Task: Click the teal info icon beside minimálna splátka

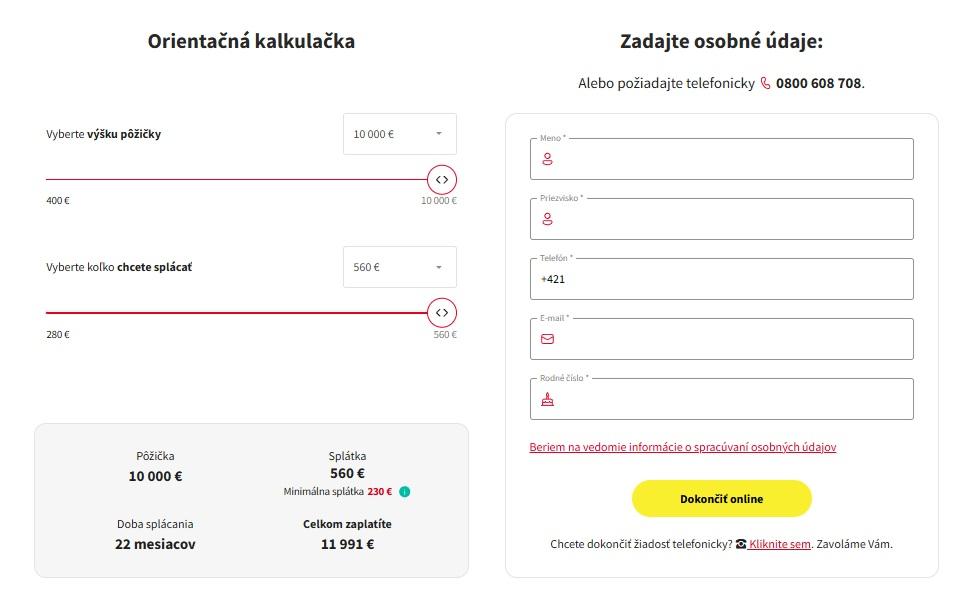Action: click(405, 492)
